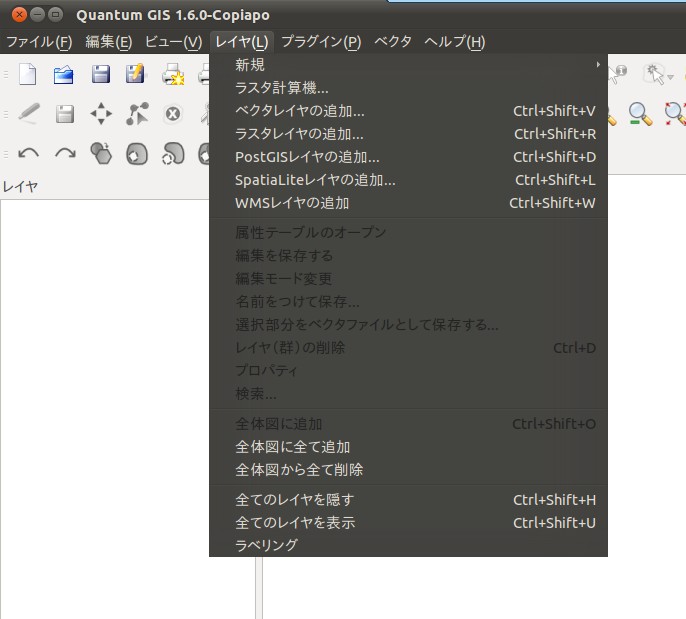Screen dimensions: 686x619
Task: Click the Zoom Out magnifier icon
Action: point(640,114)
